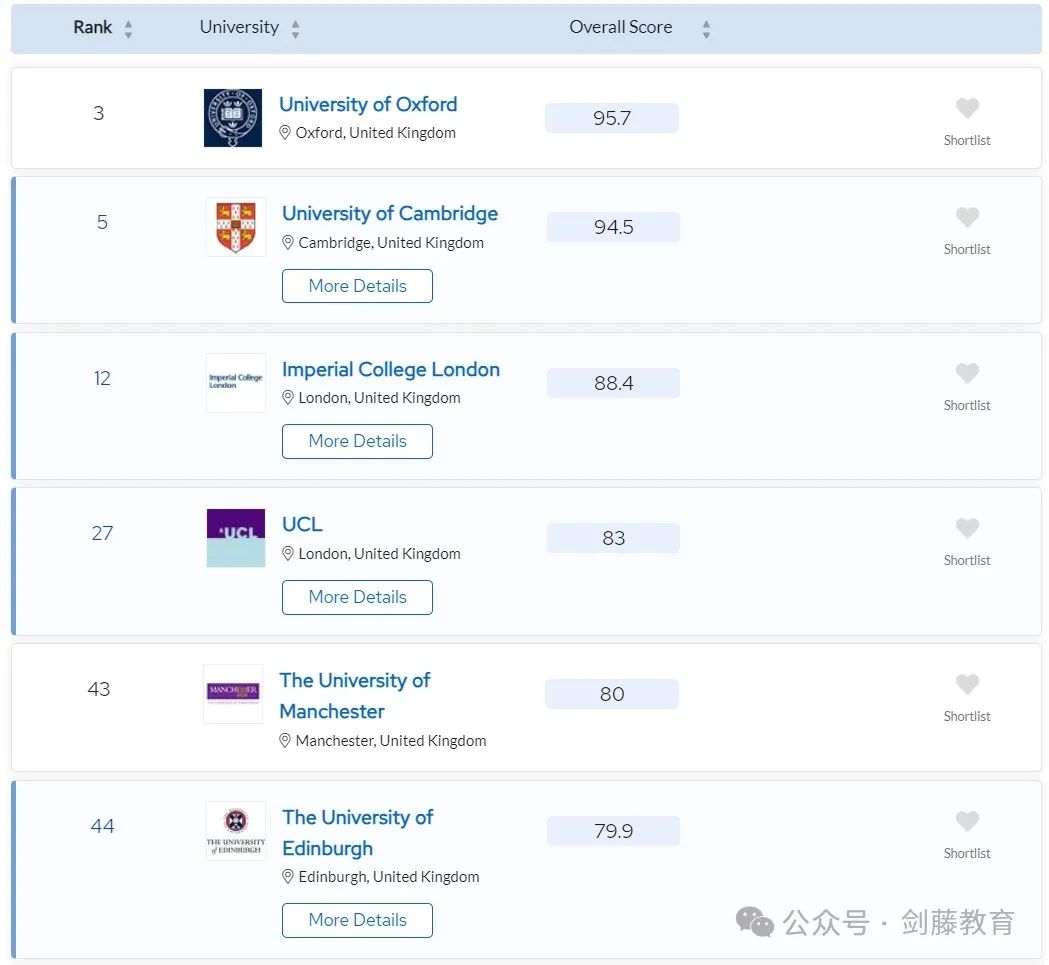Click rank number 3 for Oxford
The width and height of the screenshot is (1049, 965).
tap(98, 113)
